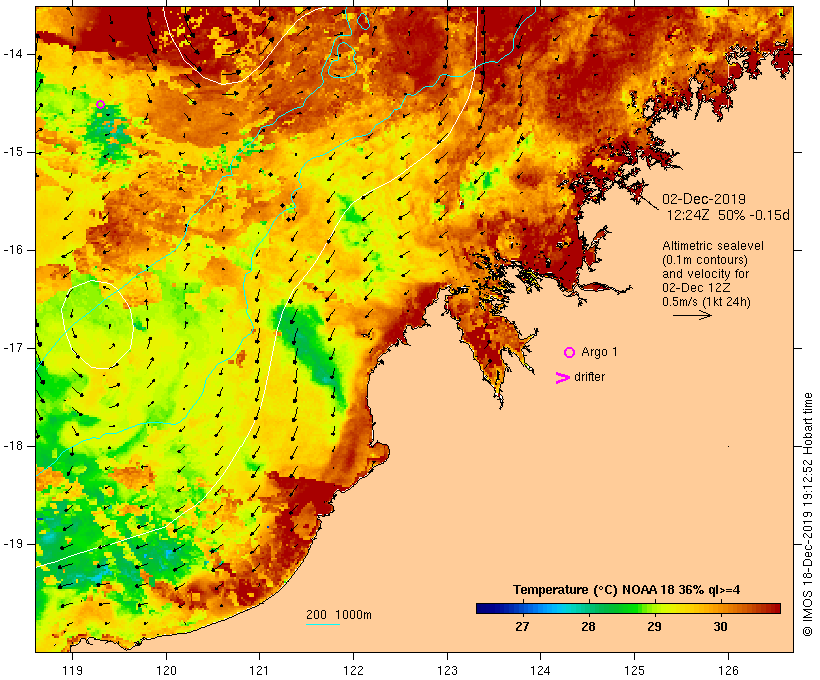
Task: Click the velocity scale arrow in legend
Action: pos(692,315)
